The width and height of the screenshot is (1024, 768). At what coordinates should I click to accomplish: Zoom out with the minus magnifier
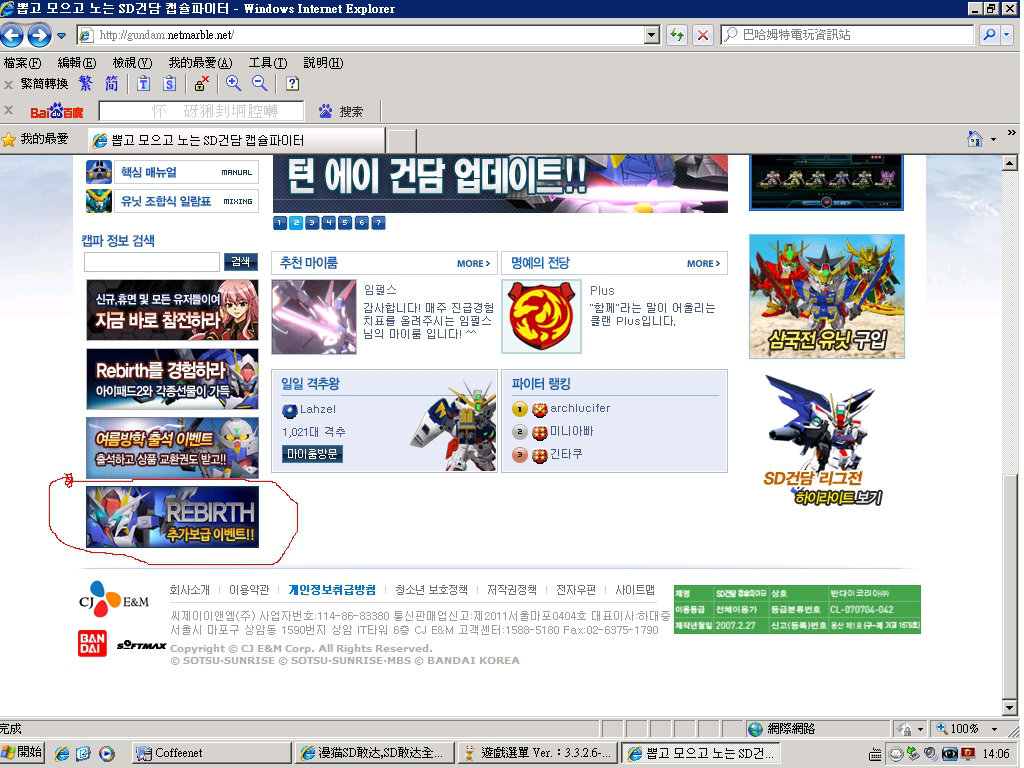(259, 84)
